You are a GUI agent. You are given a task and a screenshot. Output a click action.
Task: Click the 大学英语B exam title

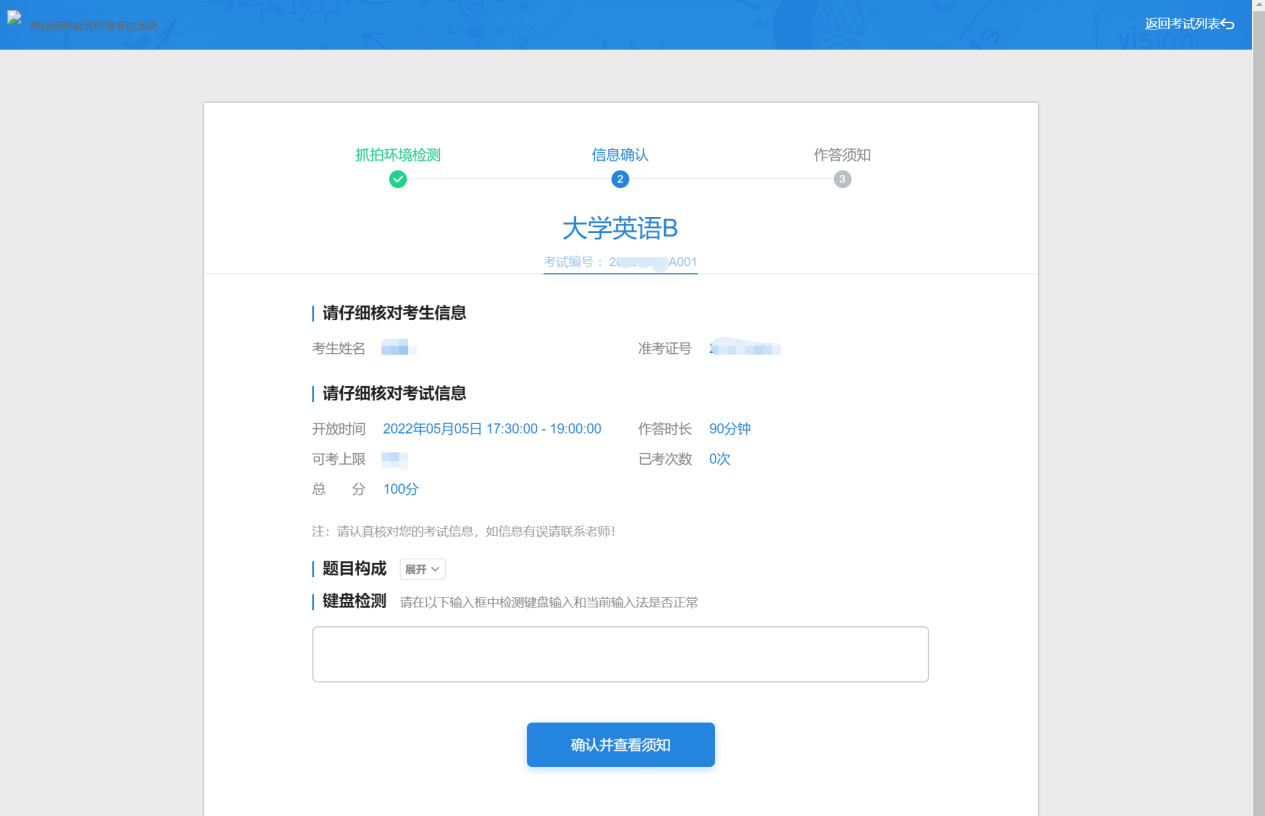[620, 228]
